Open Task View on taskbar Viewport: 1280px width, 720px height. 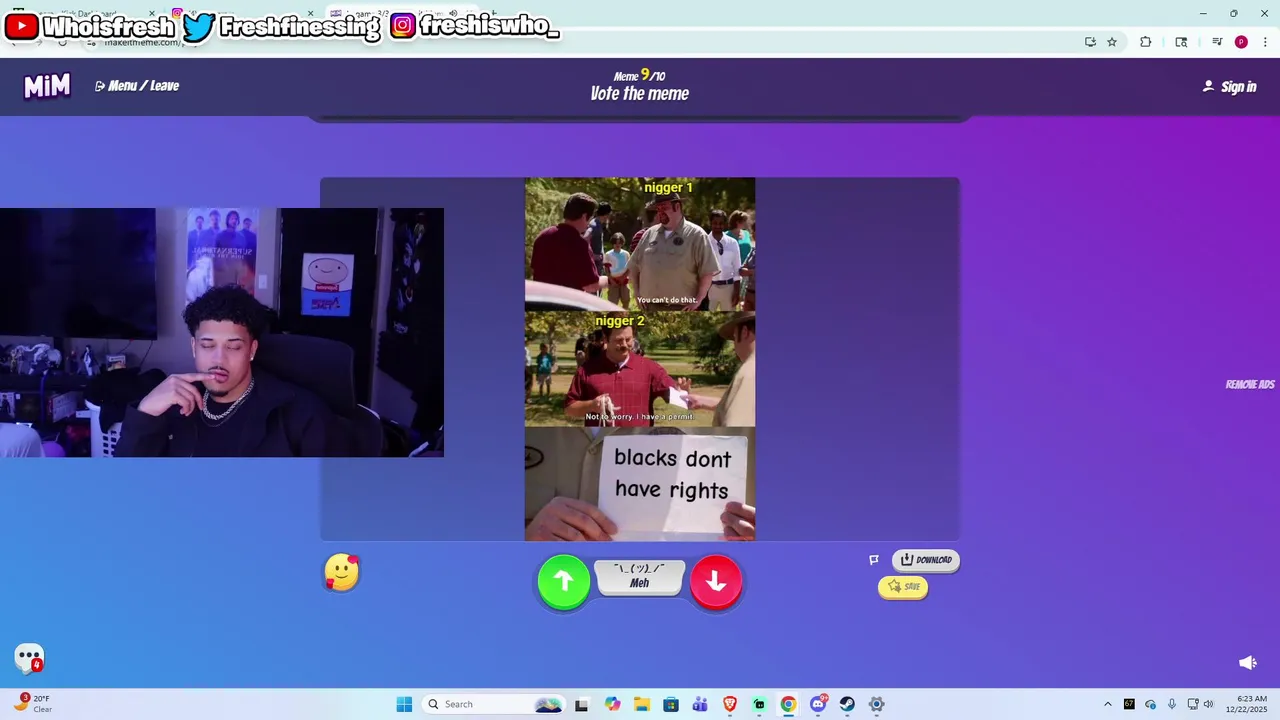tap(581, 704)
